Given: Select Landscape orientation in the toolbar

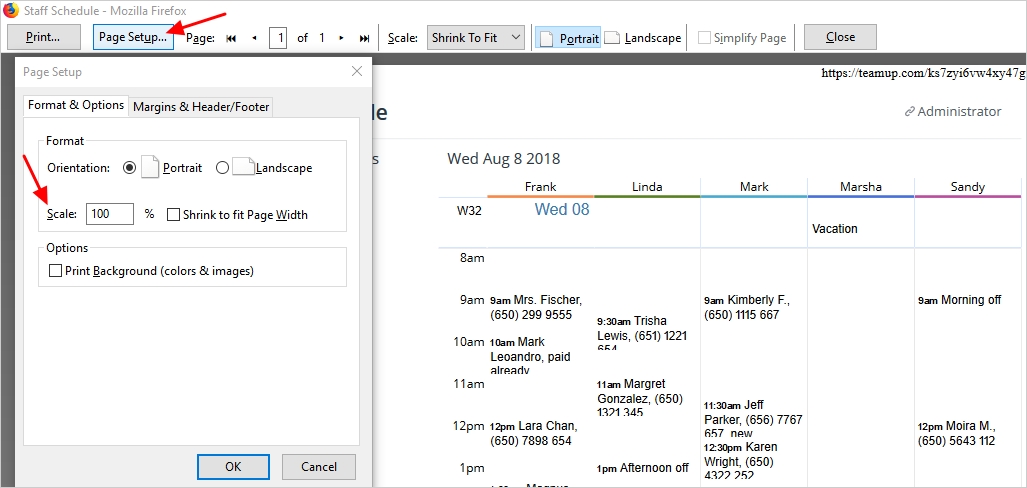Looking at the screenshot, I should click(x=643, y=38).
